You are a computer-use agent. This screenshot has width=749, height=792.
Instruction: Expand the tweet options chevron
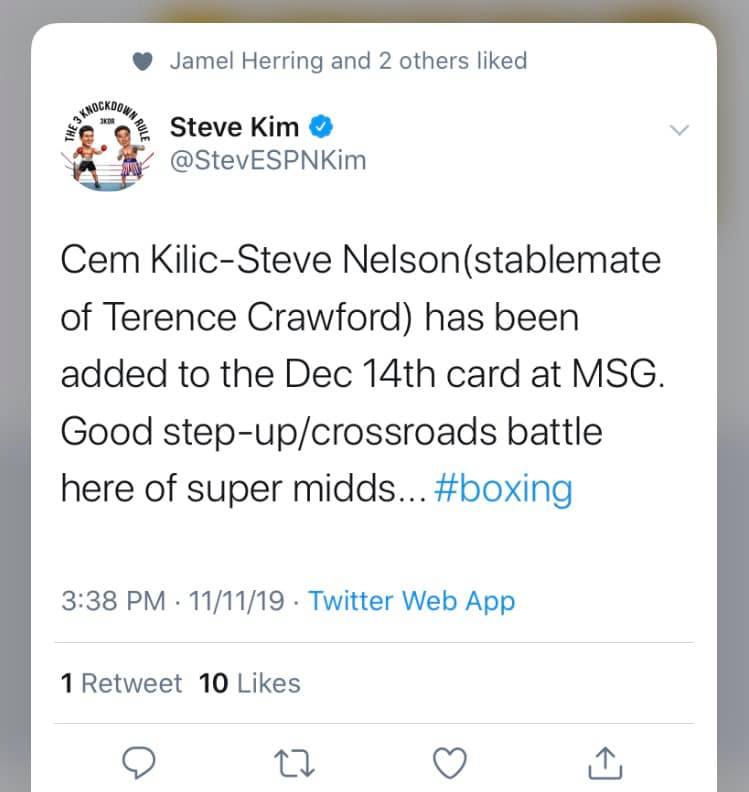tap(680, 130)
